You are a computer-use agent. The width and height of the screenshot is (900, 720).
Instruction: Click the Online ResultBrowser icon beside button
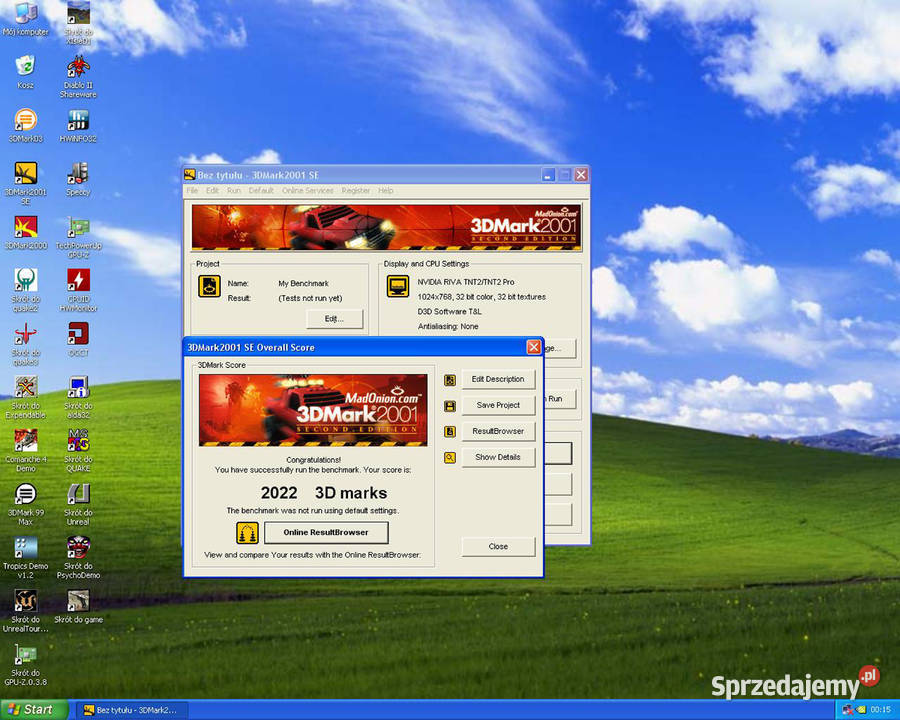pos(247,533)
